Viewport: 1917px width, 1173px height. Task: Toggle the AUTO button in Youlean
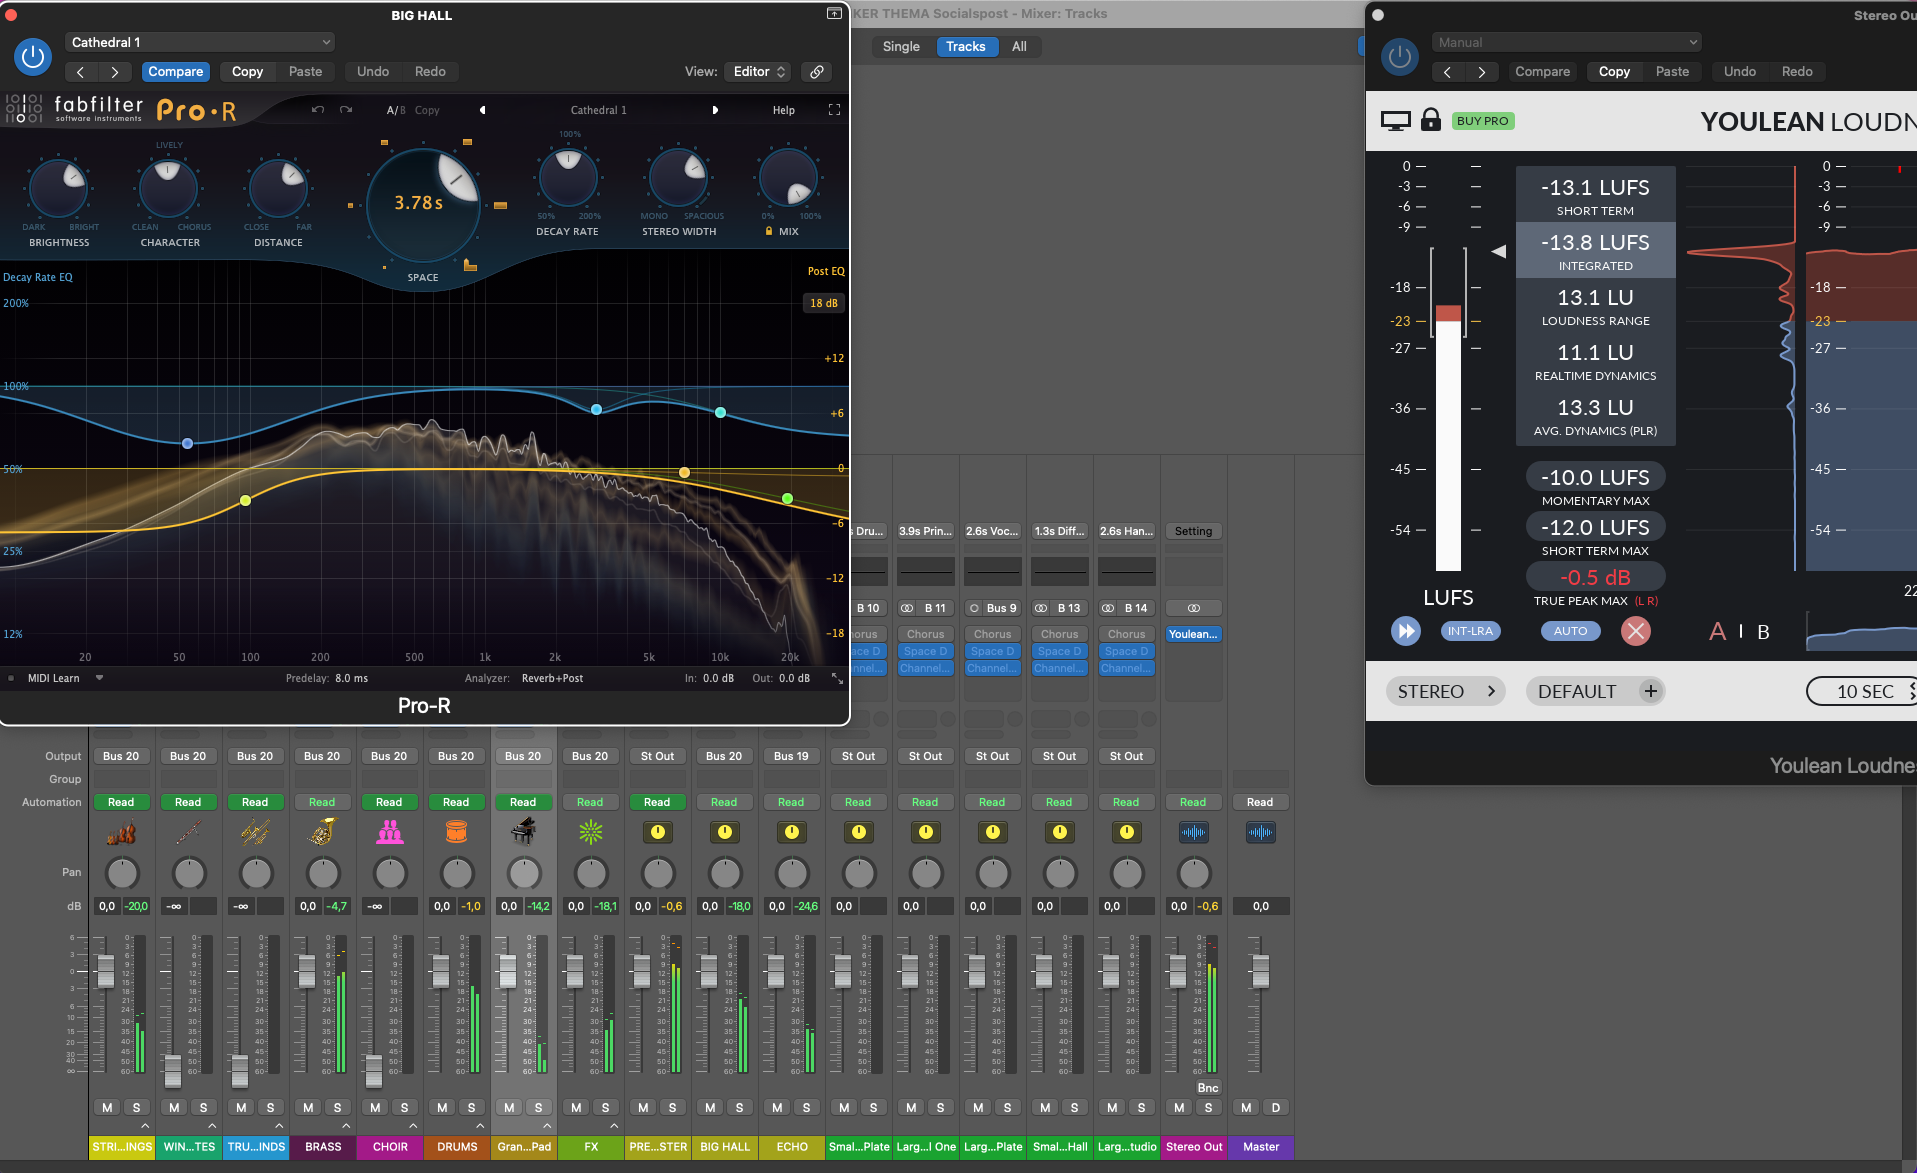pyautogui.click(x=1570, y=631)
